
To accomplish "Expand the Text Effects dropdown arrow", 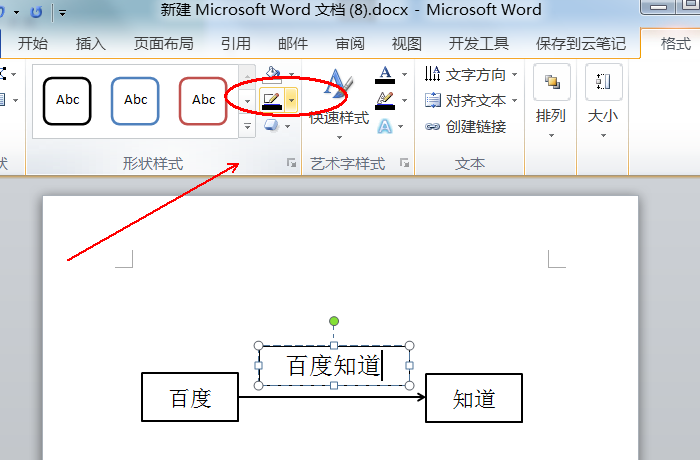I will click(400, 126).
